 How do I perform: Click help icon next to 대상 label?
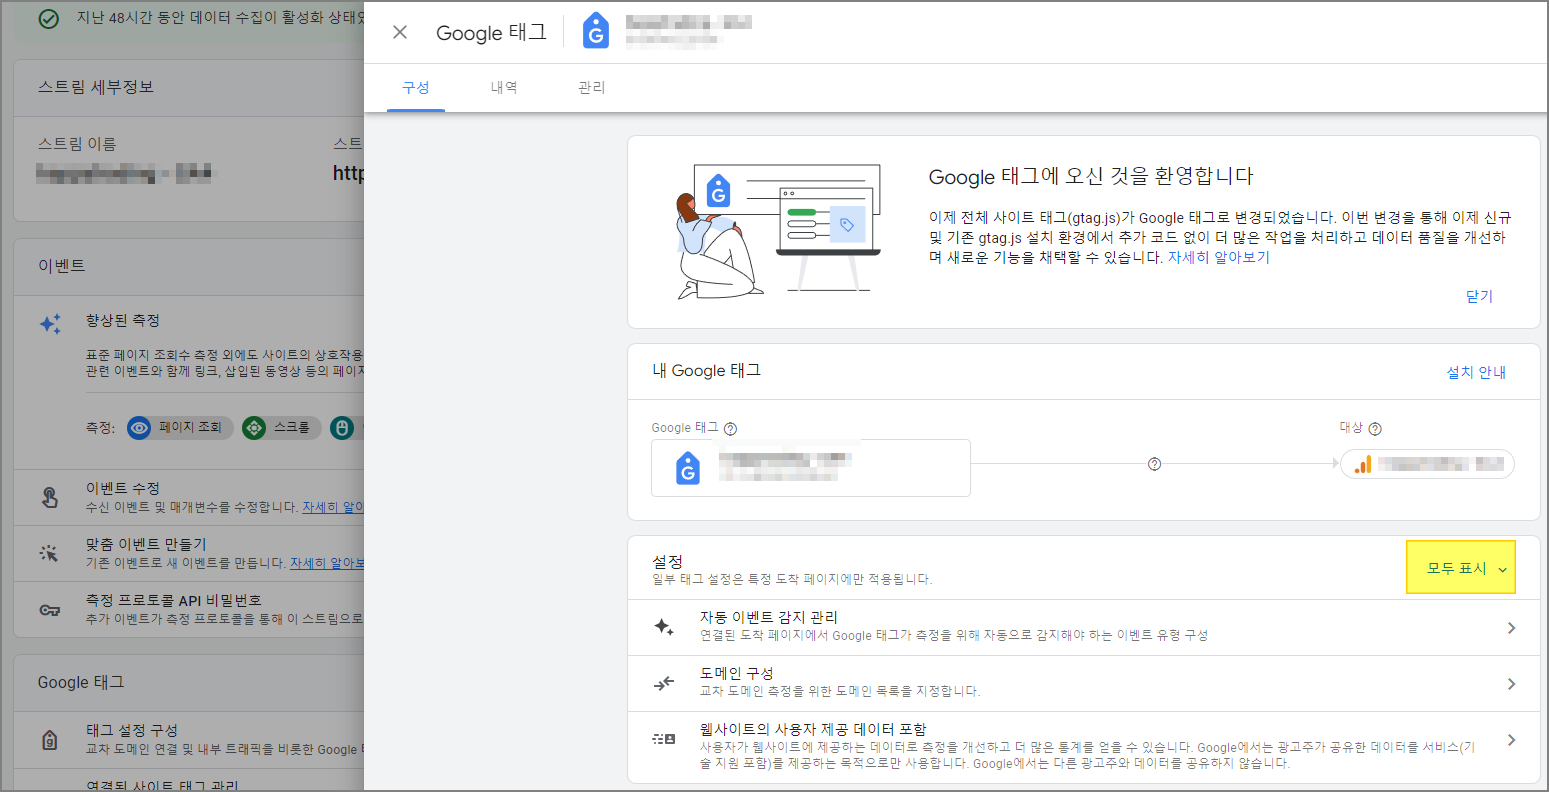tap(1375, 429)
